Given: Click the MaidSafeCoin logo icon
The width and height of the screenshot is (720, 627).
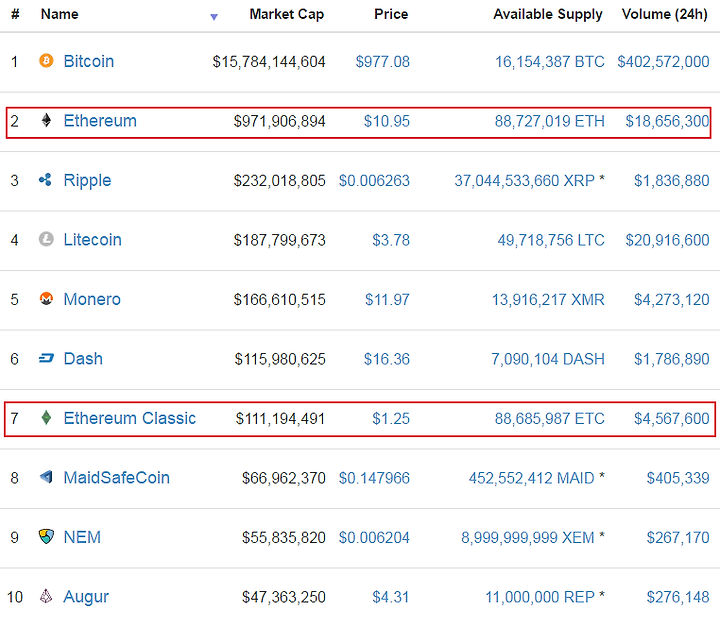Looking at the screenshot, I should point(46,477).
